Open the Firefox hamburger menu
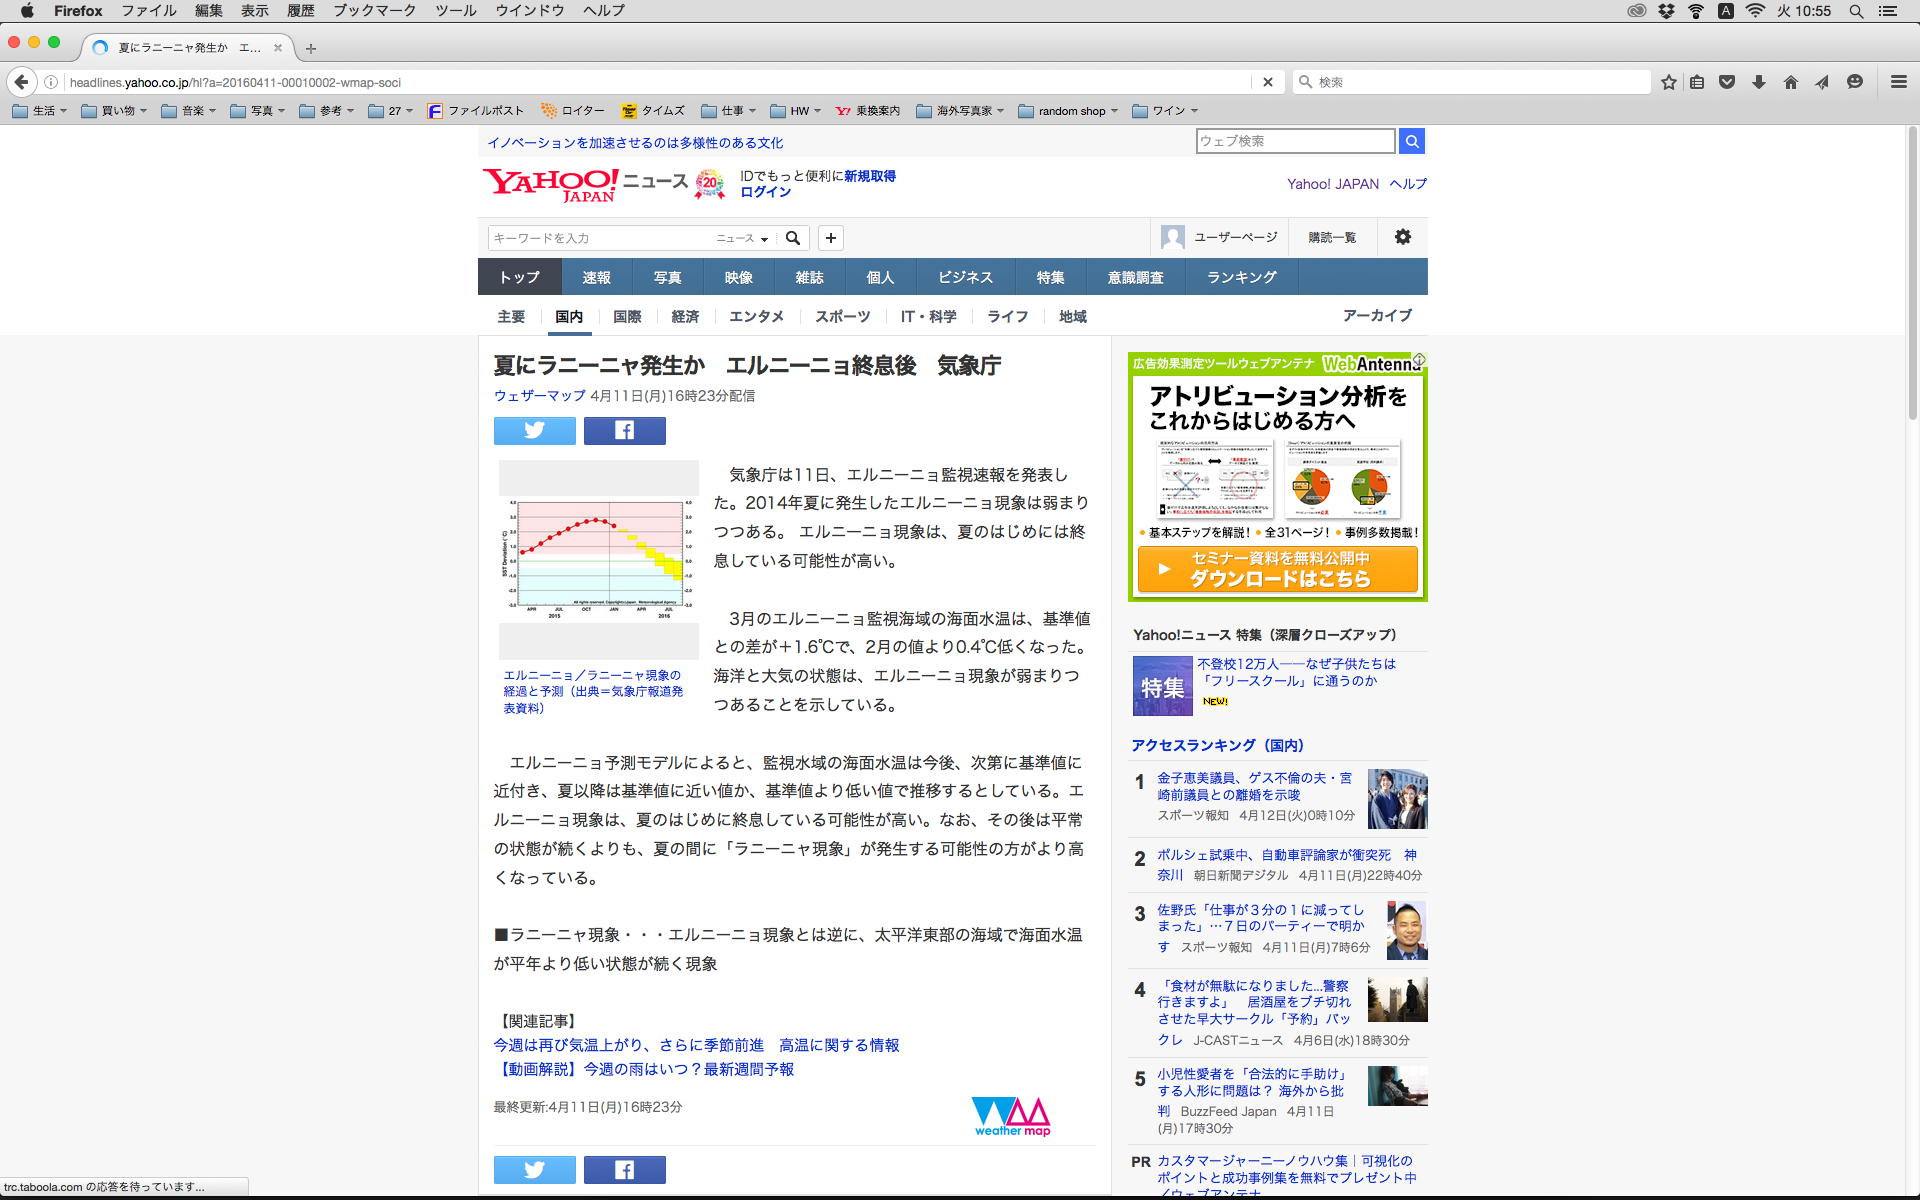1920x1200 pixels. point(1898,82)
